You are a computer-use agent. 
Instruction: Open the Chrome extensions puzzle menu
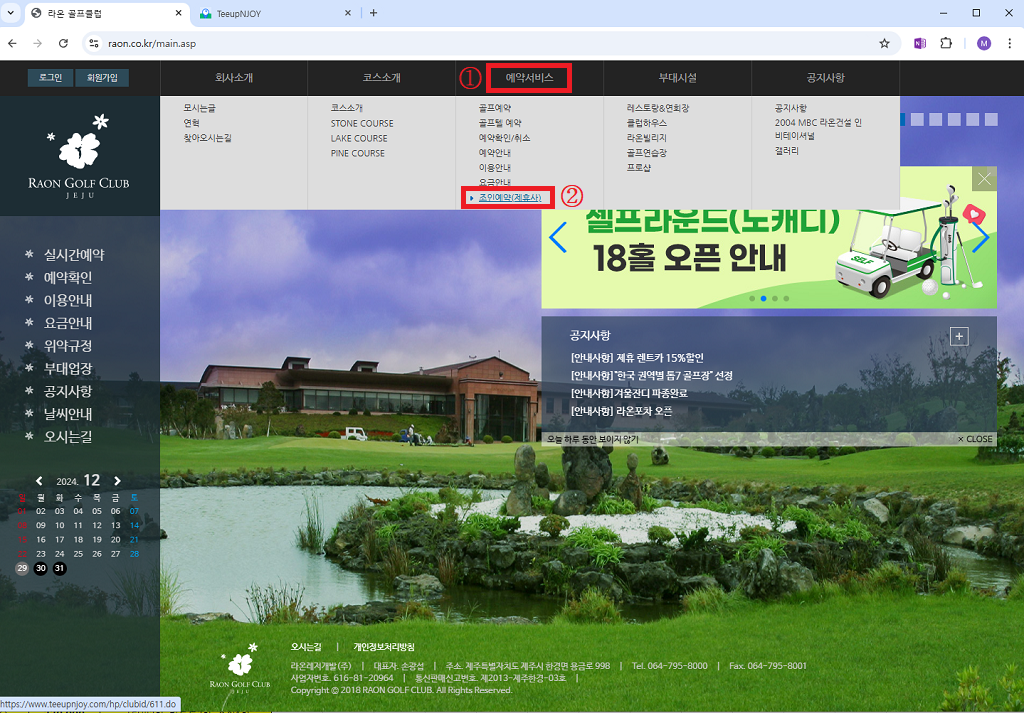click(x=946, y=43)
